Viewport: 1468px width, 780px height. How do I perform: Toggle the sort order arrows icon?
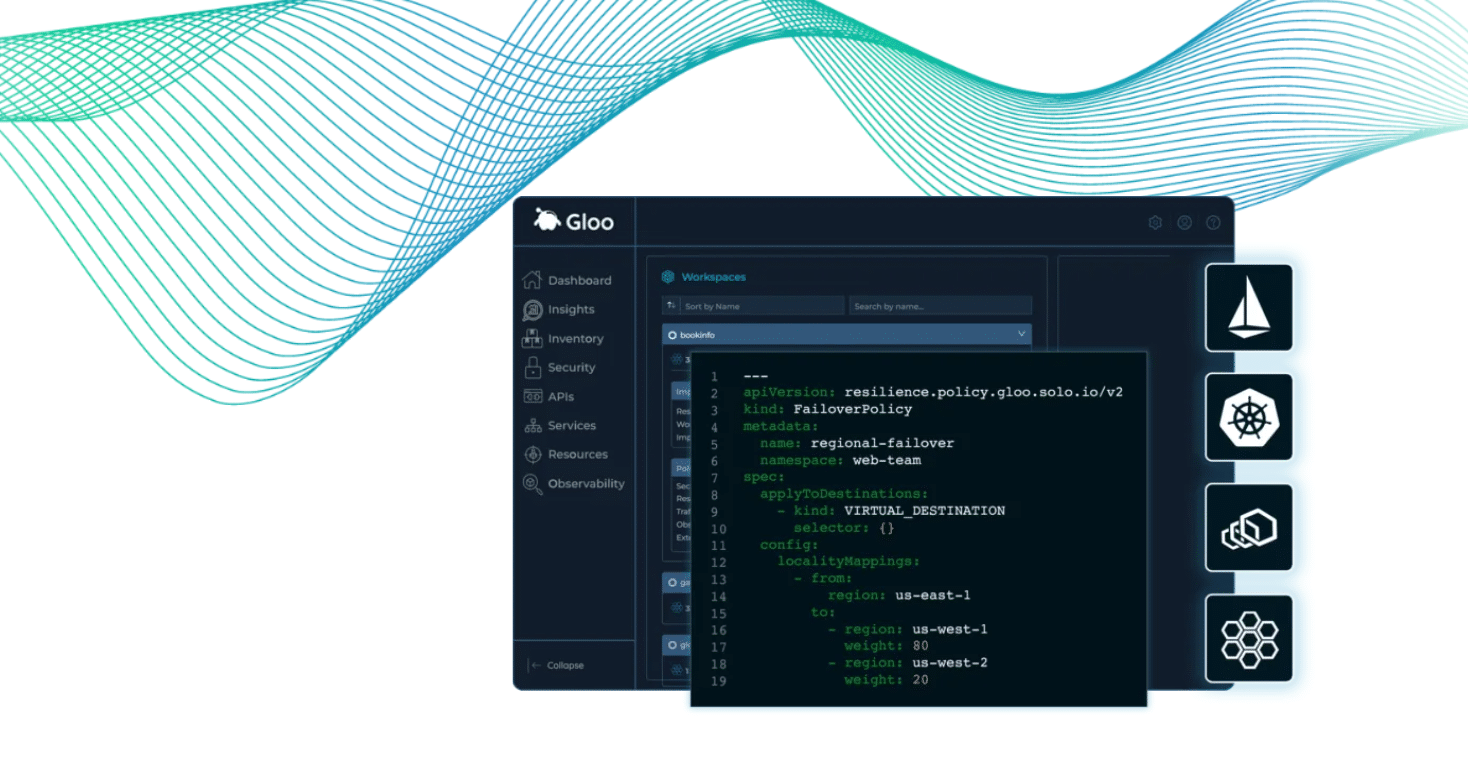pos(671,306)
